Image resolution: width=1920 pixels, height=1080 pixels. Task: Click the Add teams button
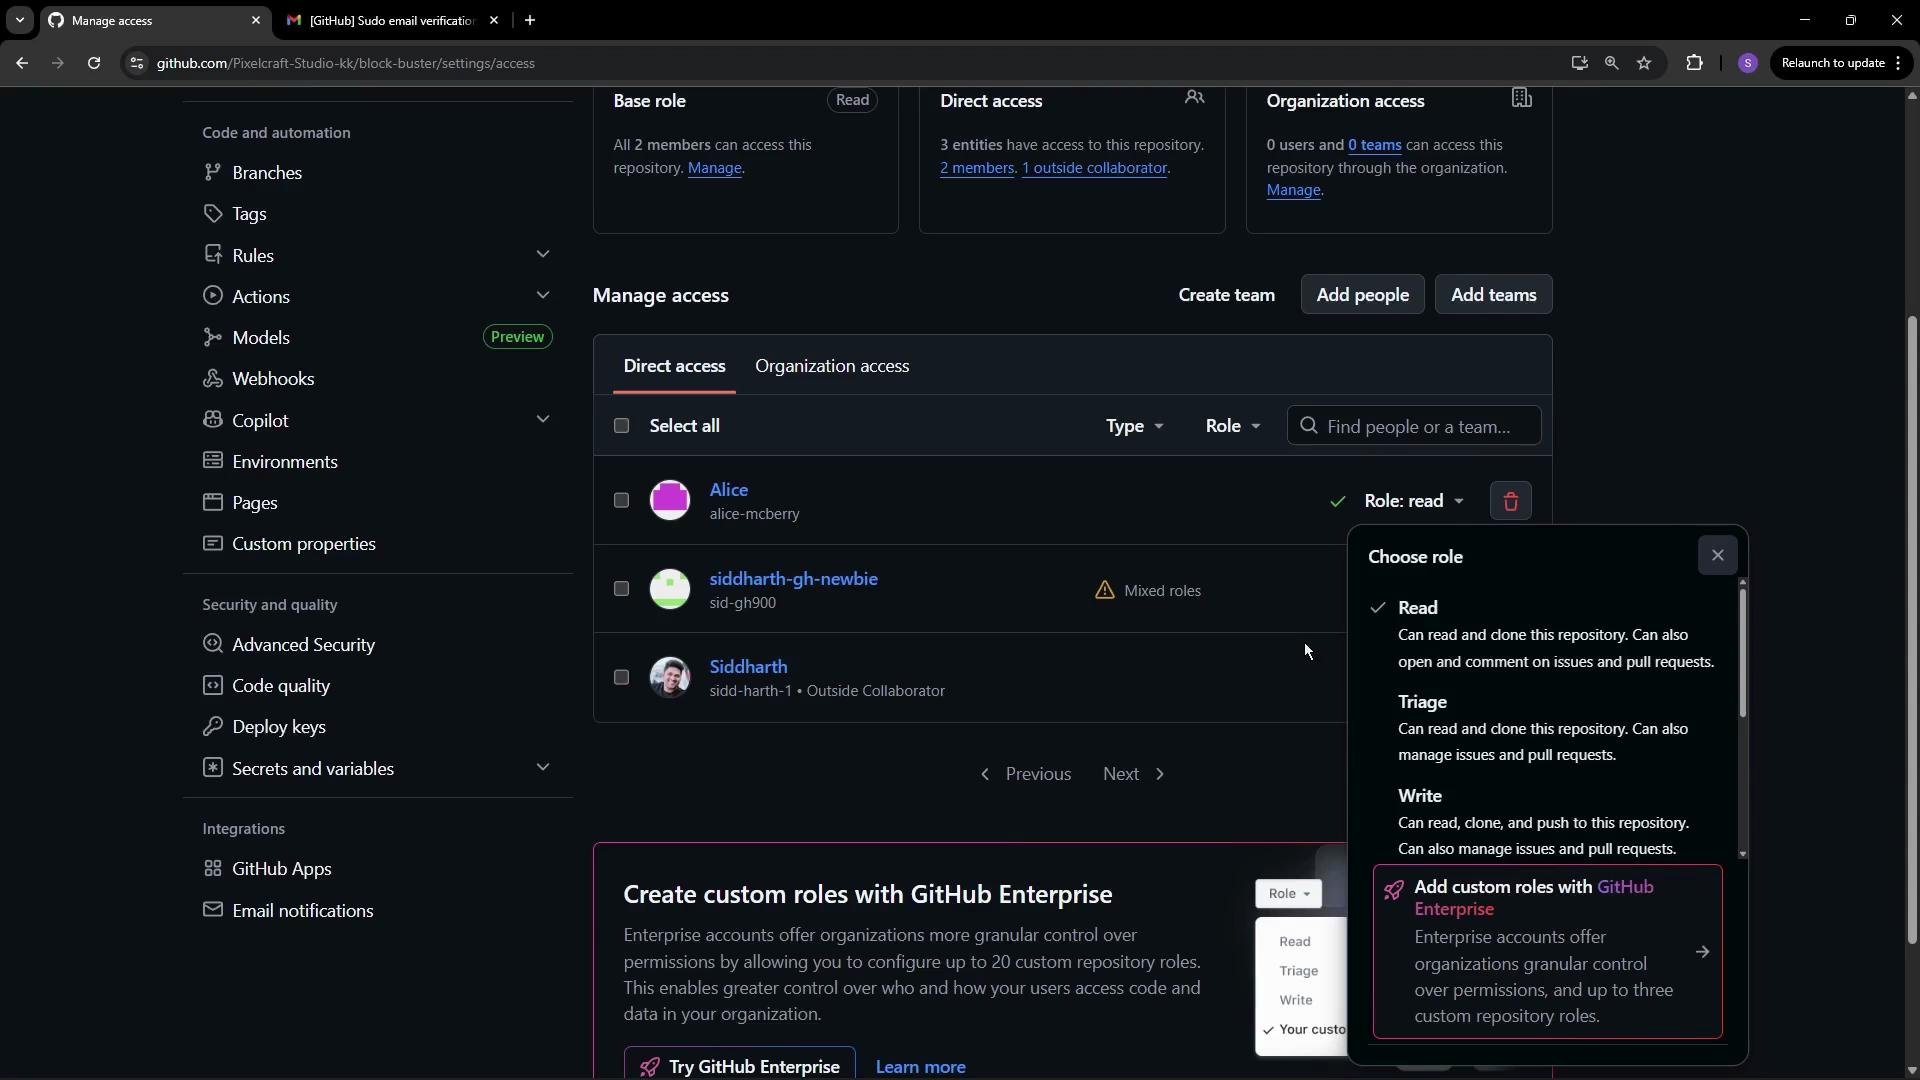click(1493, 295)
